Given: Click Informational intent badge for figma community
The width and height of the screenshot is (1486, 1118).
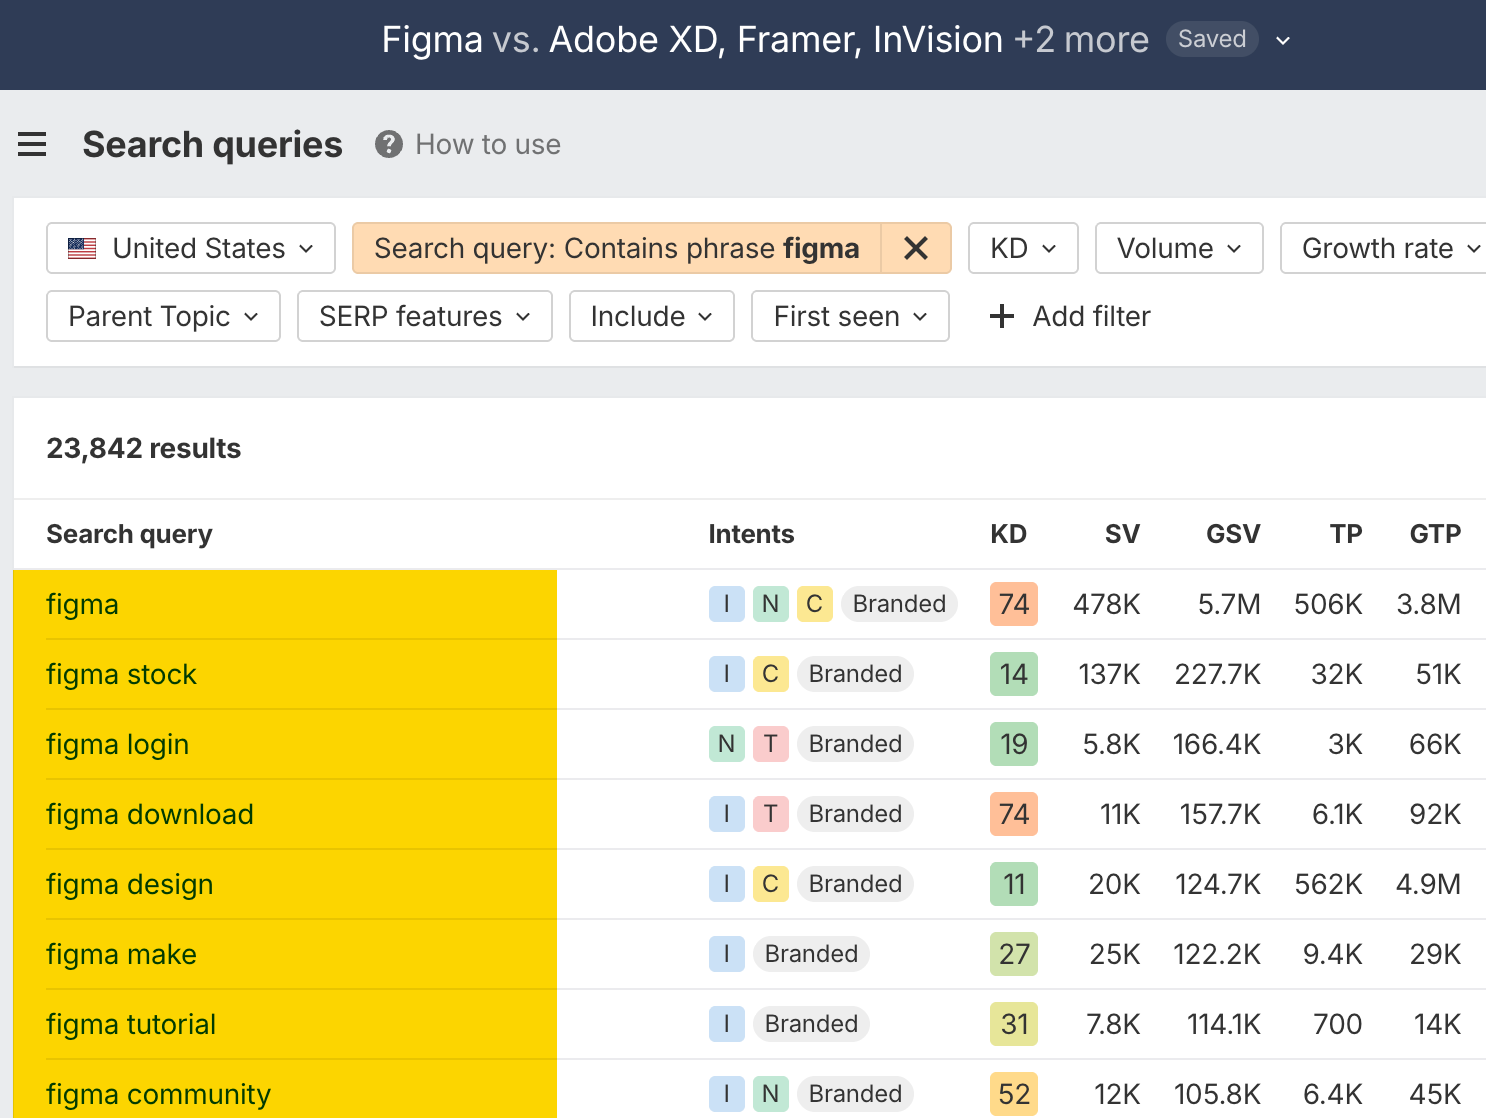Looking at the screenshot, I should pos(726,1094).
